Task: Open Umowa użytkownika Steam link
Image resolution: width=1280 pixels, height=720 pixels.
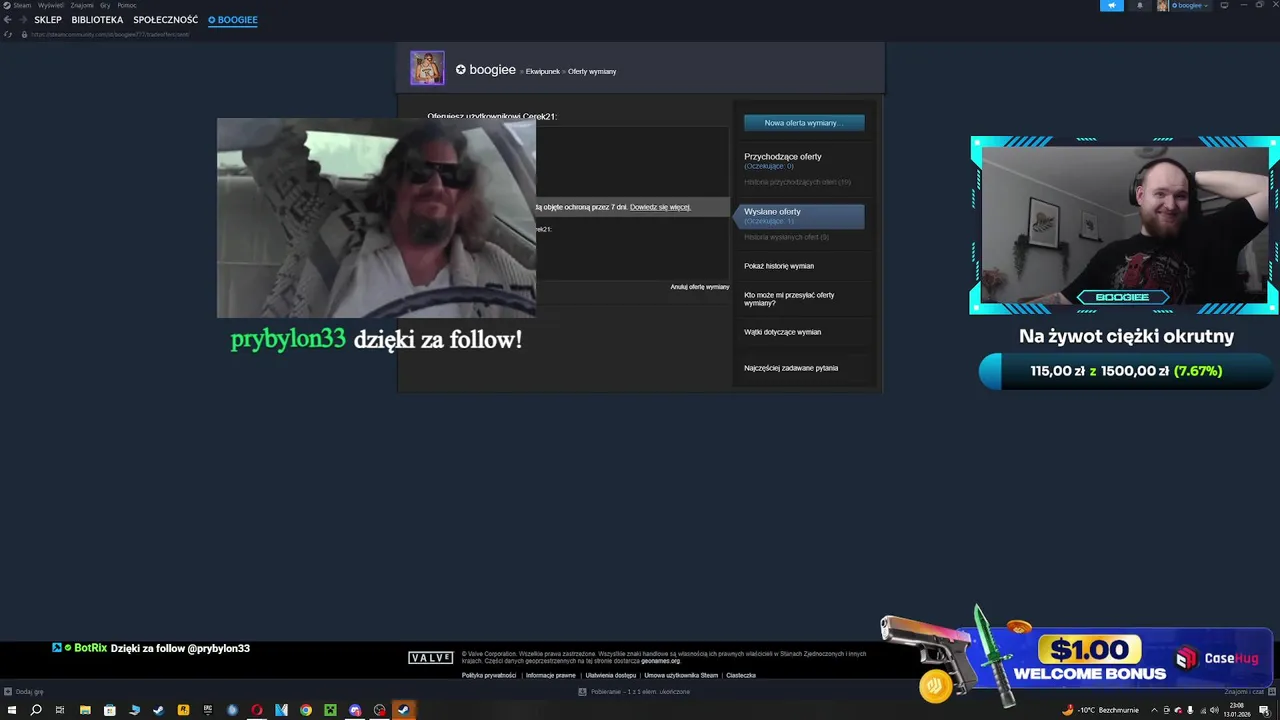Action: [681, 675]
